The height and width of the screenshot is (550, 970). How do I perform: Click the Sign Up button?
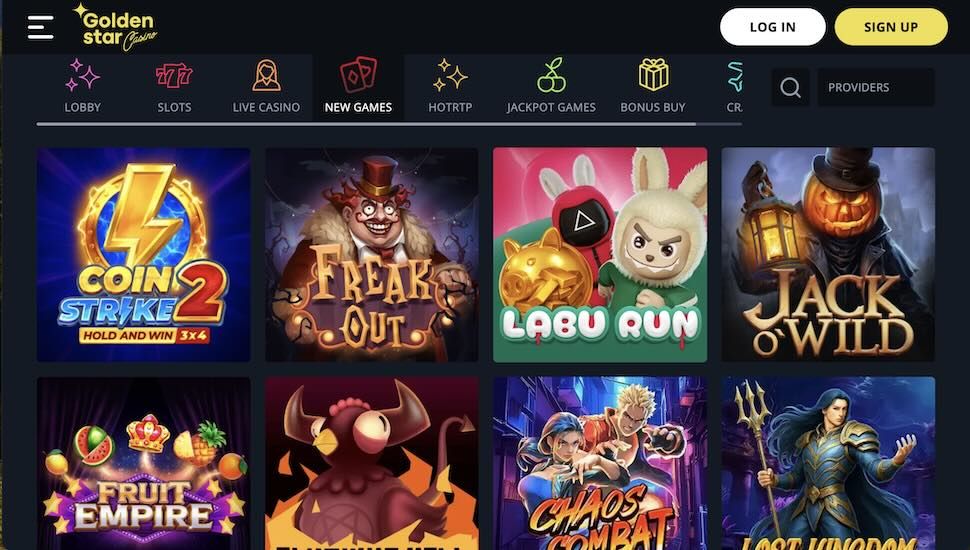coord(891,27)
